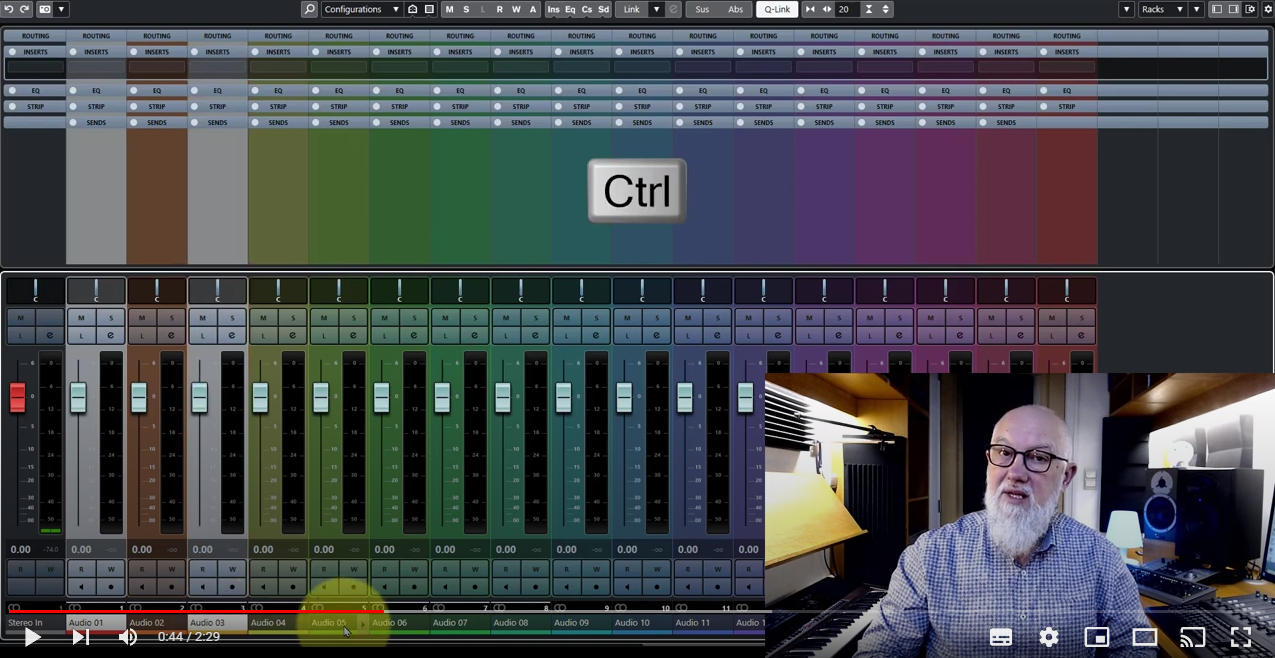Viewport: 1275px width, 658px height.
Task: Expand the SENDS rack on Audio 06
Action: click(x=399, y=122)
